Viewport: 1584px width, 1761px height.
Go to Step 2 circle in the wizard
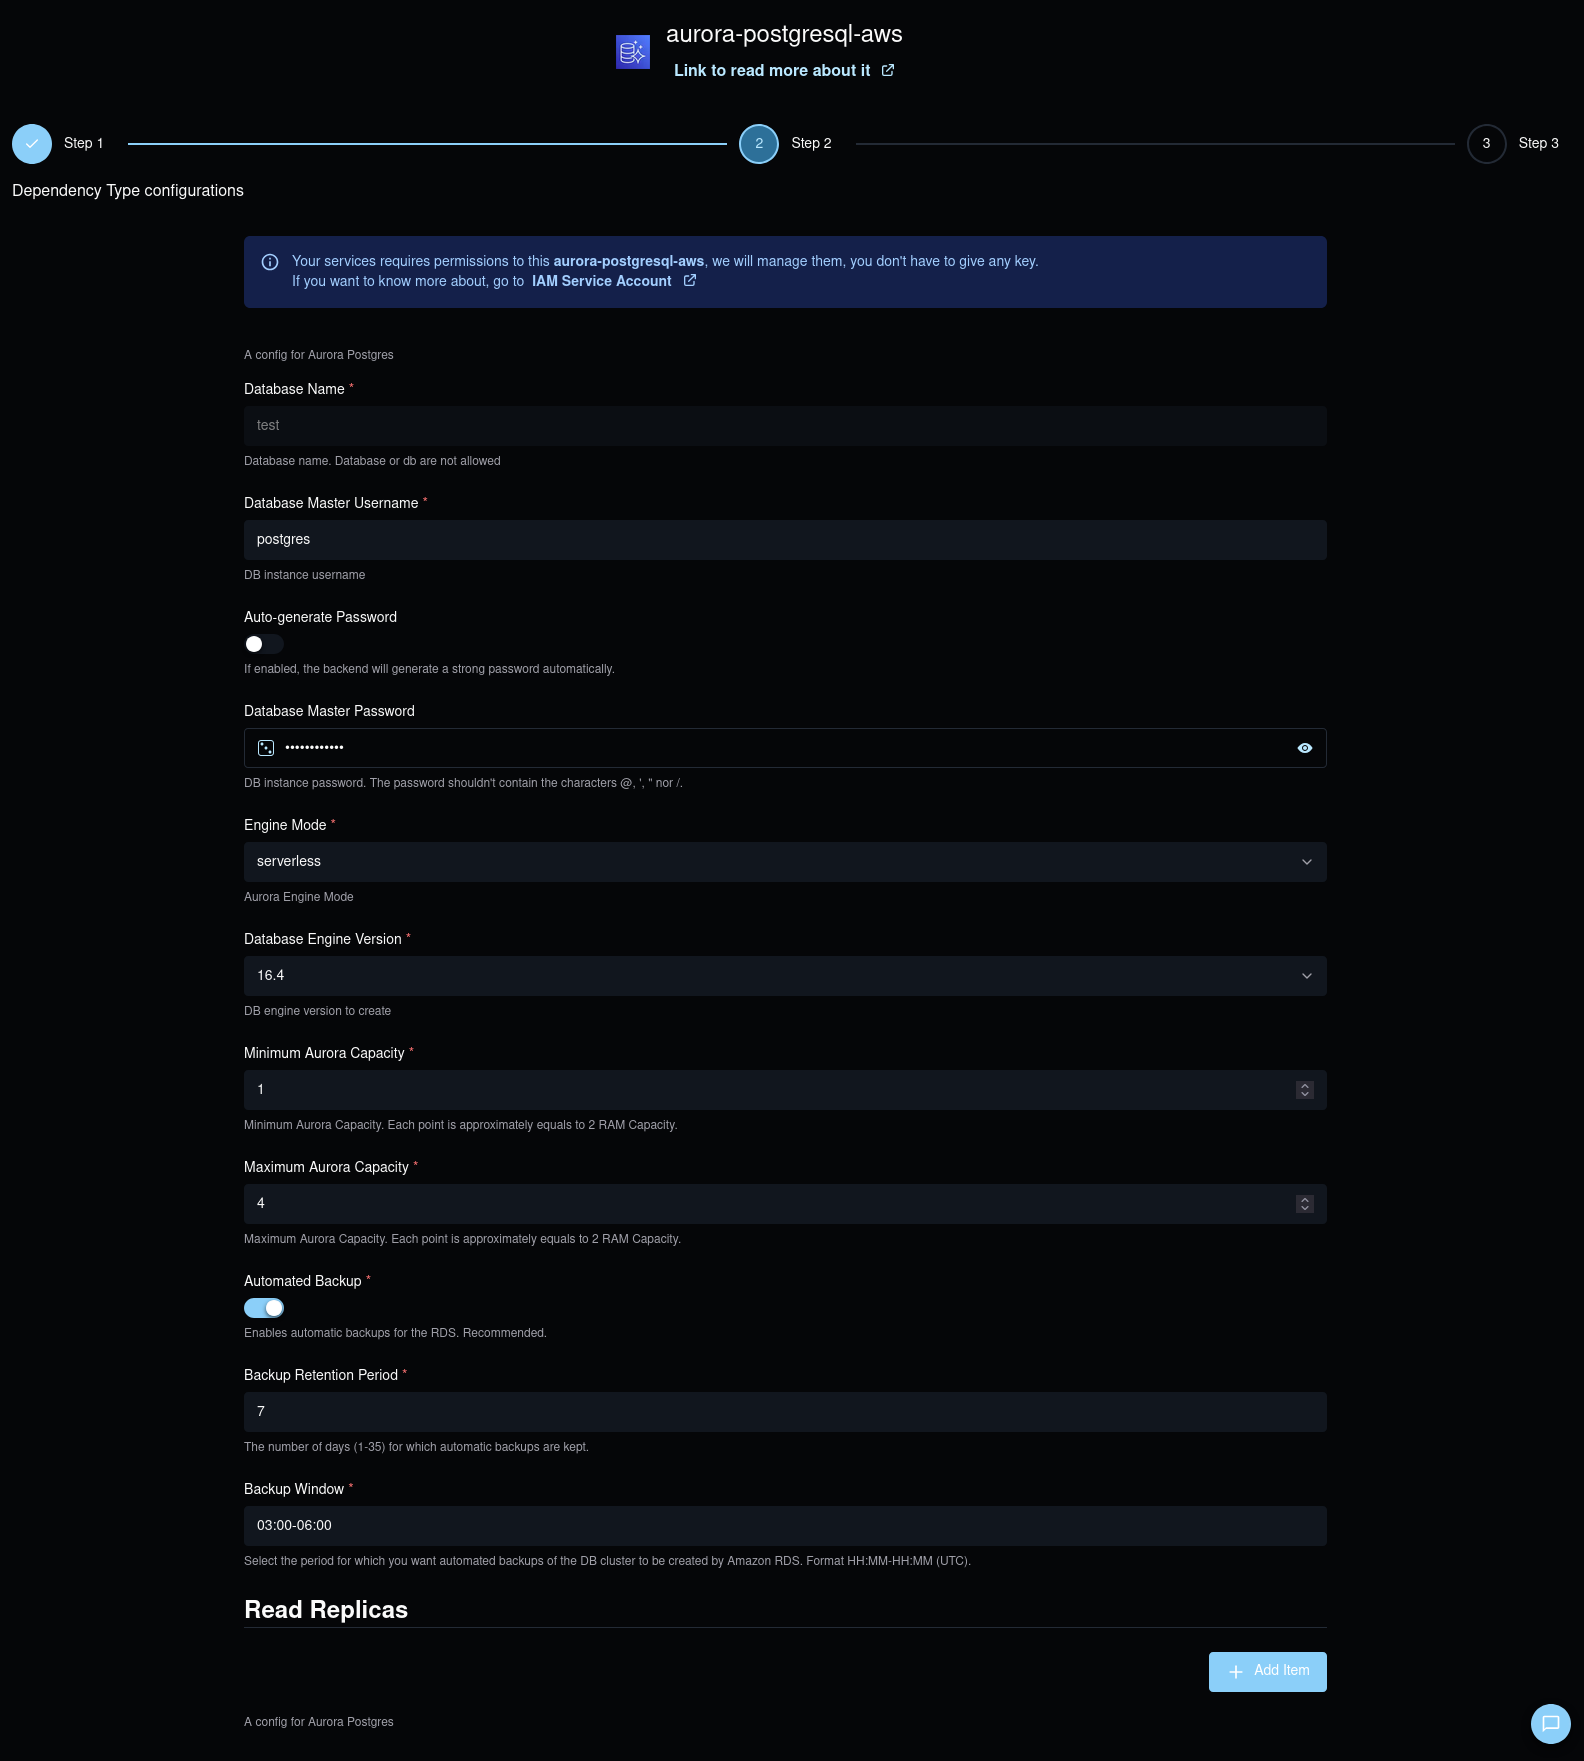759,144
